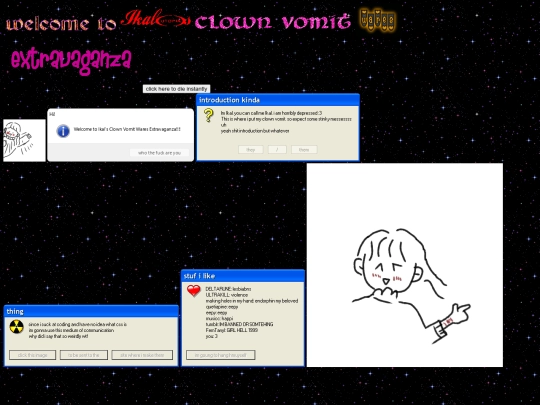Click the red Ikal logo in header
This screenshot has height=405, width=540.
pyautogui.click(x=155, y=19)
